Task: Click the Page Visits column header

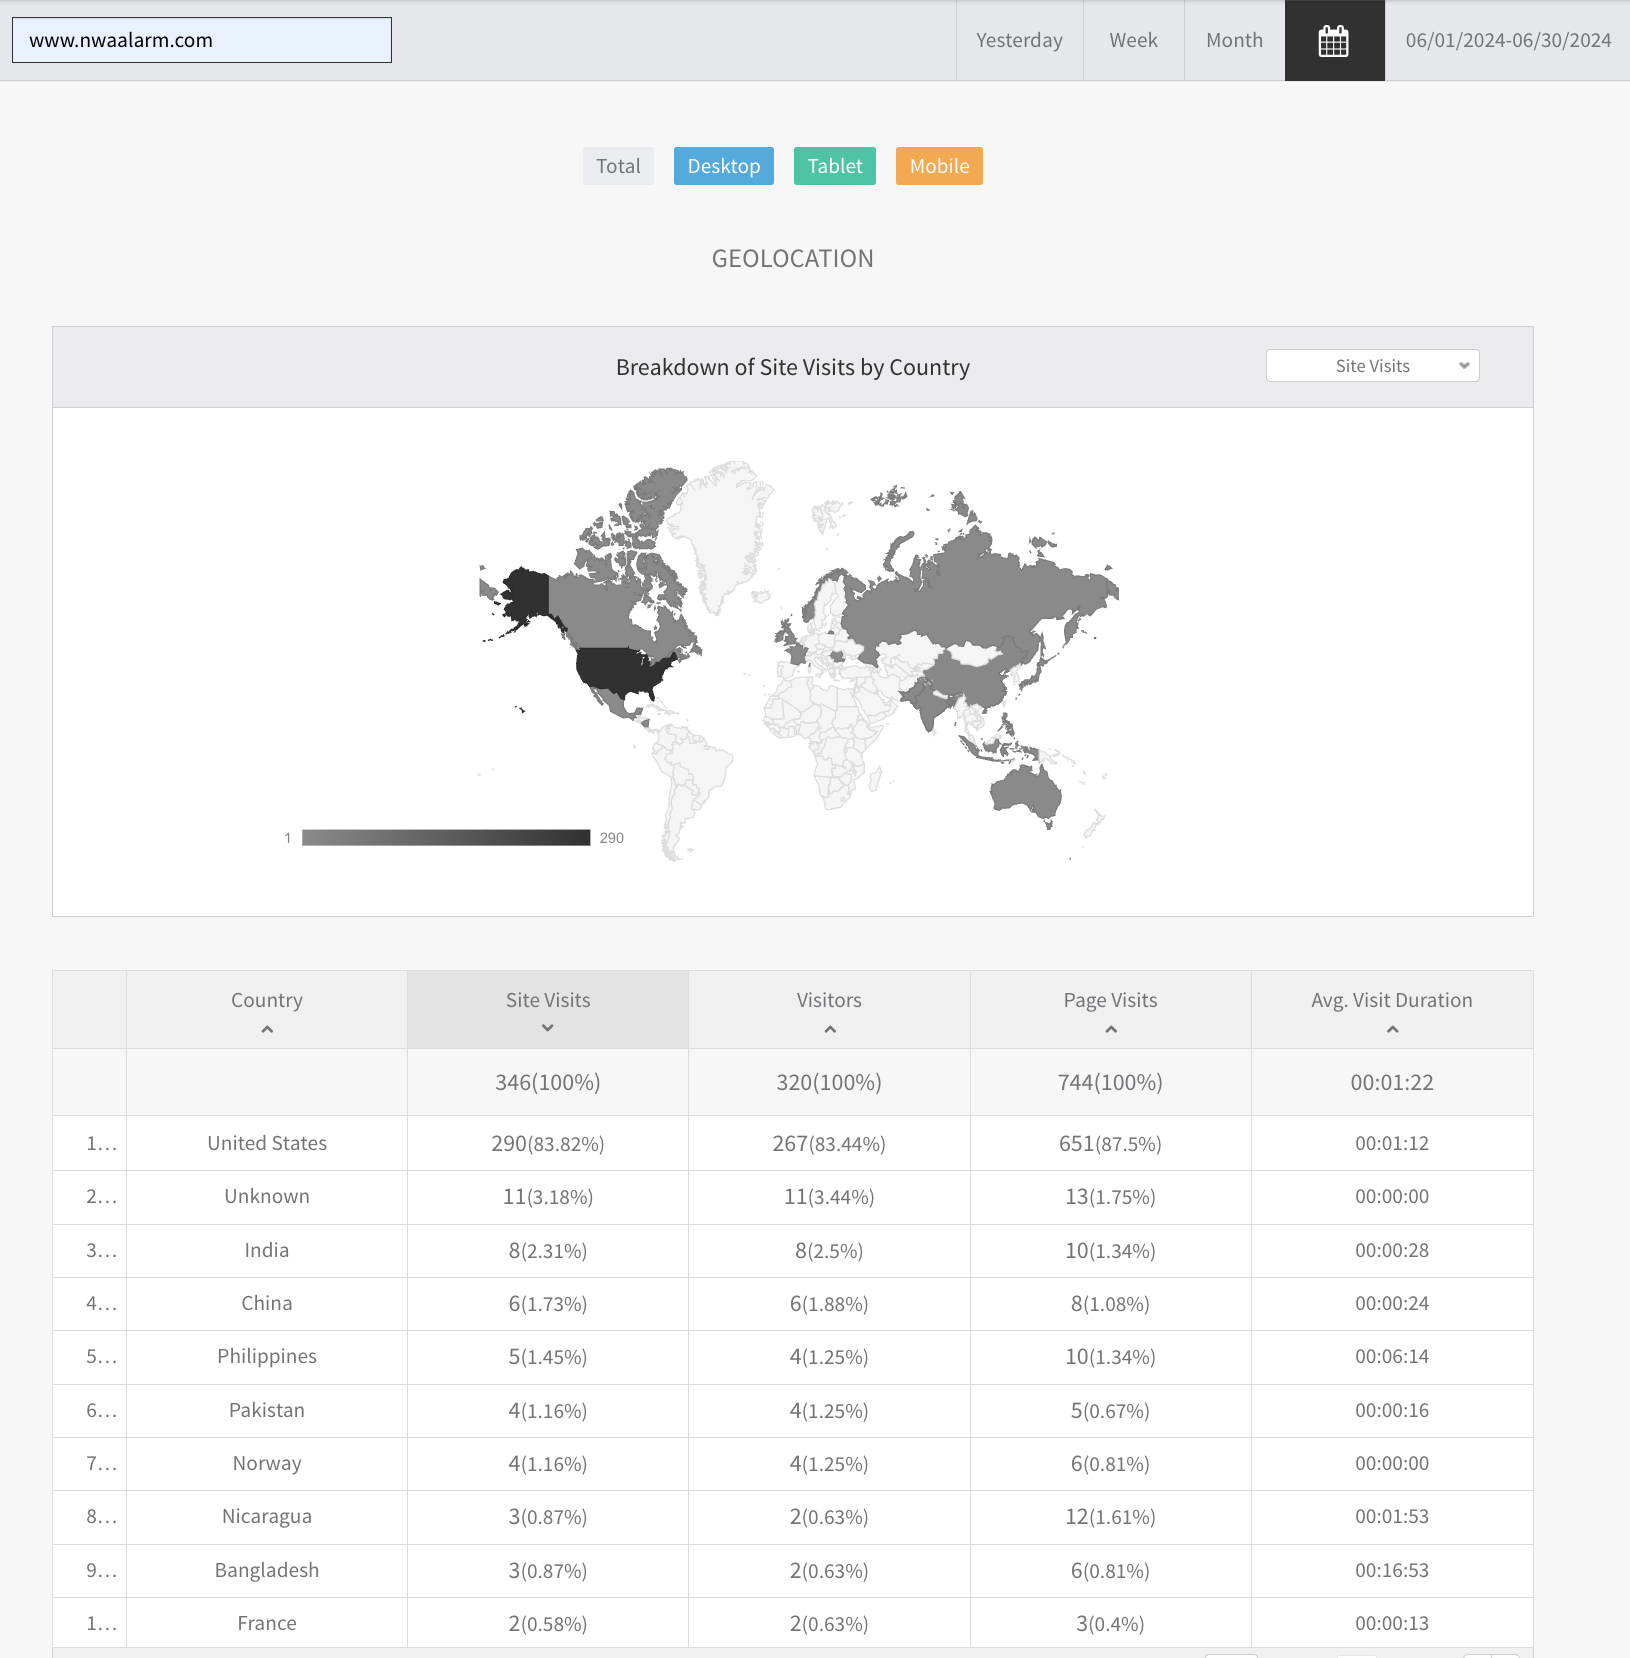Action: click(x=1111, y=1010)
